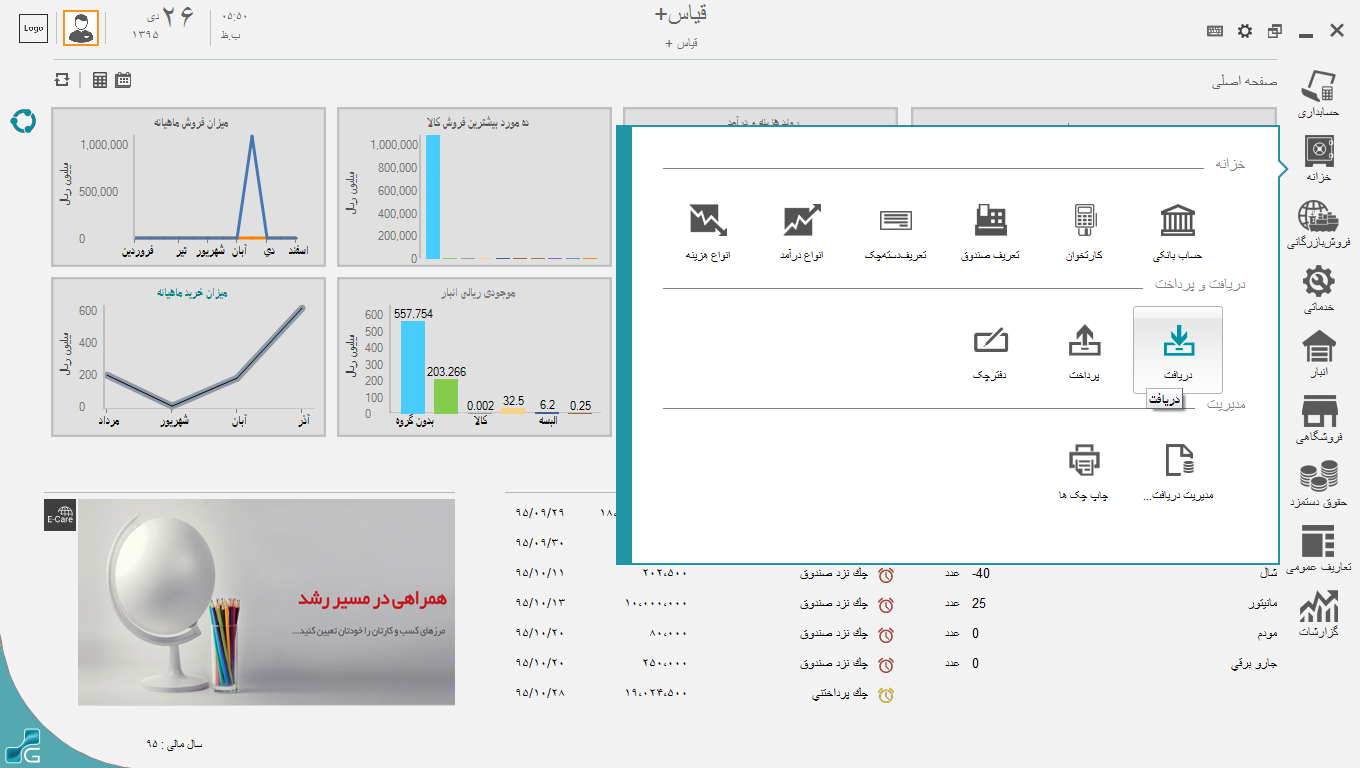
Task: Click the calendar toolbar icon
Action: point(123,80)
